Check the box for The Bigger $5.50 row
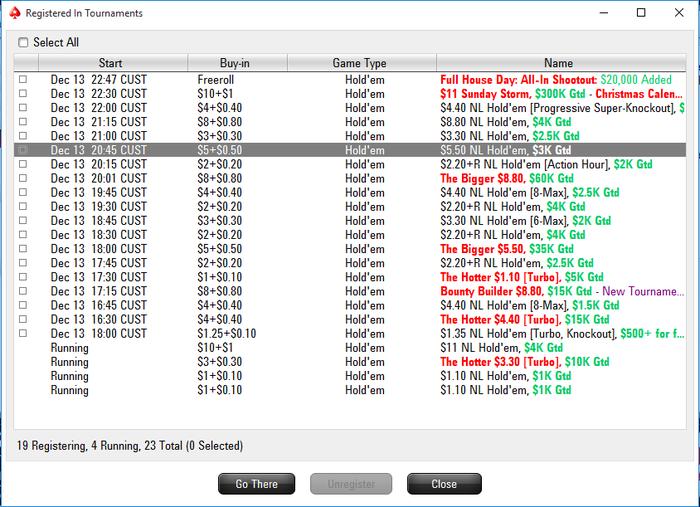The width and height of the screenshot is (700, 507). (23, 249)
